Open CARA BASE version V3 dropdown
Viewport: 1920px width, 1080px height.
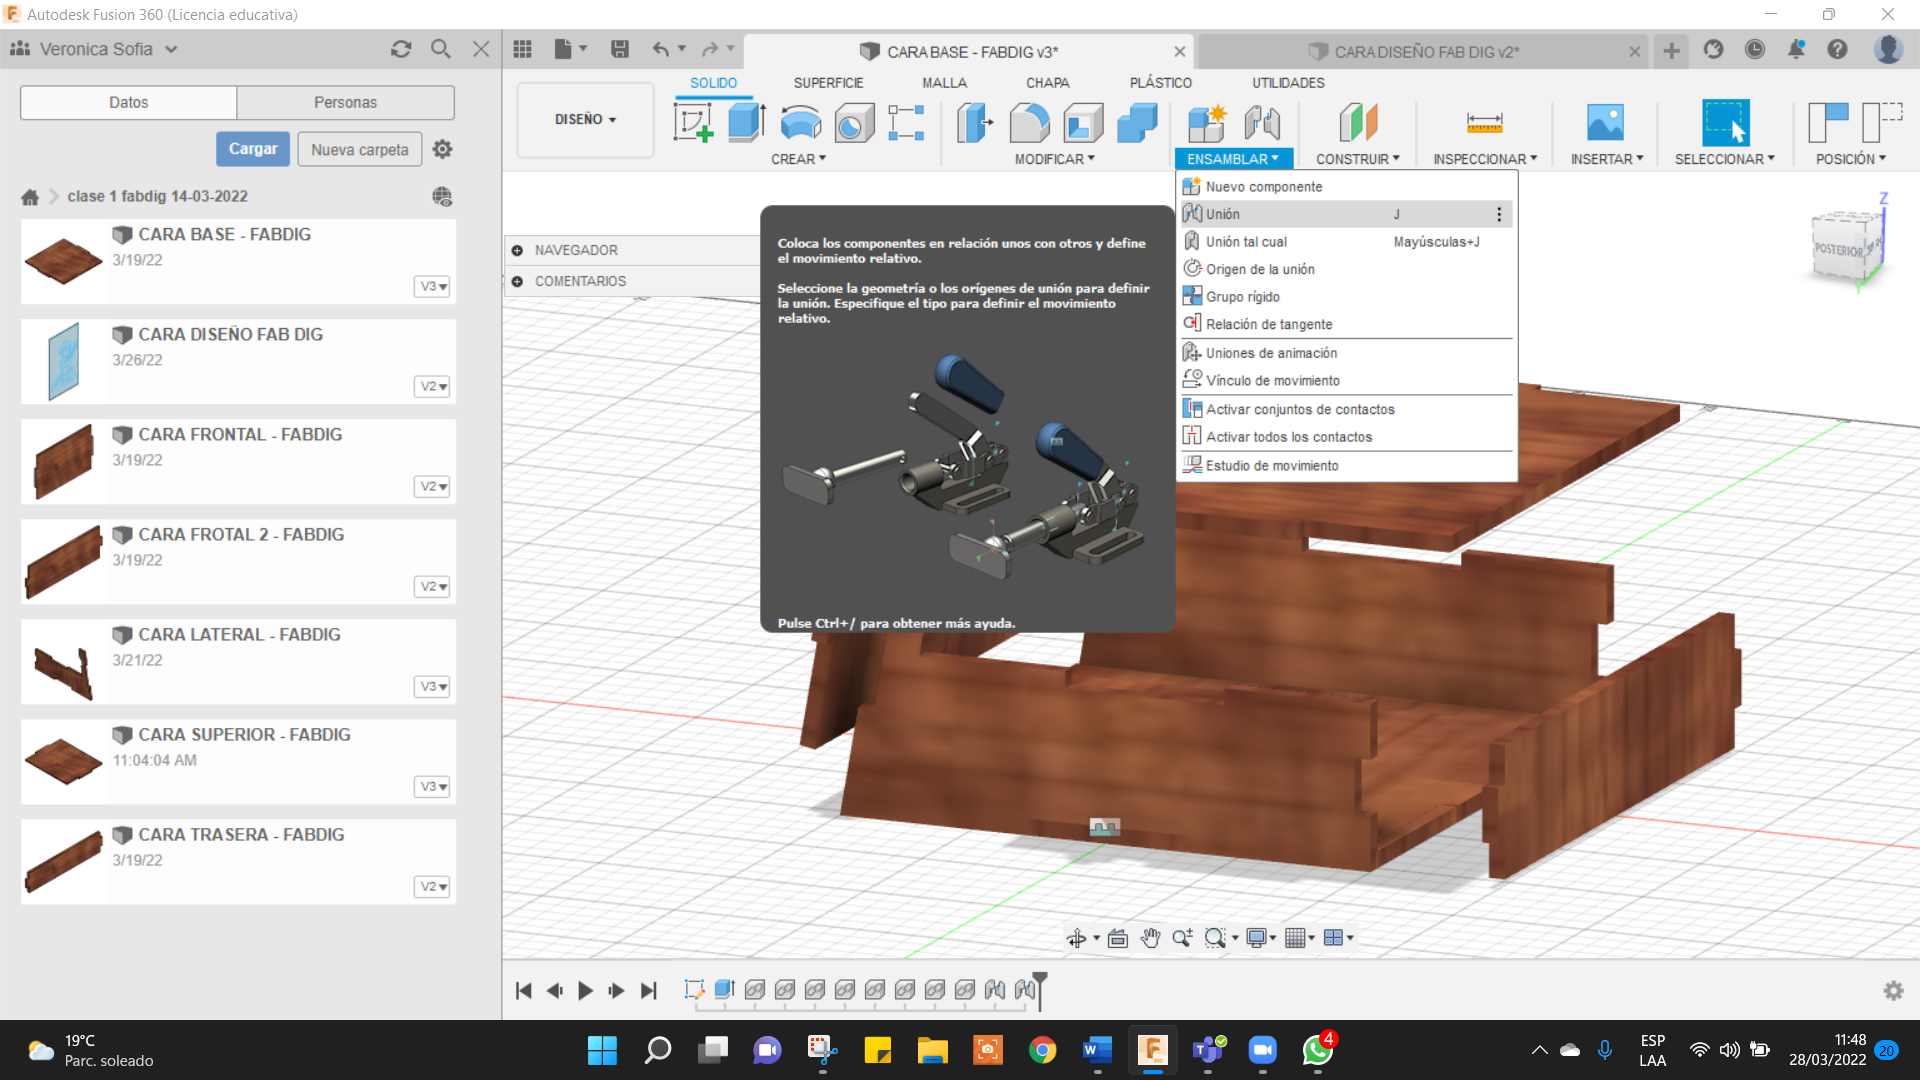click(432, 286)
